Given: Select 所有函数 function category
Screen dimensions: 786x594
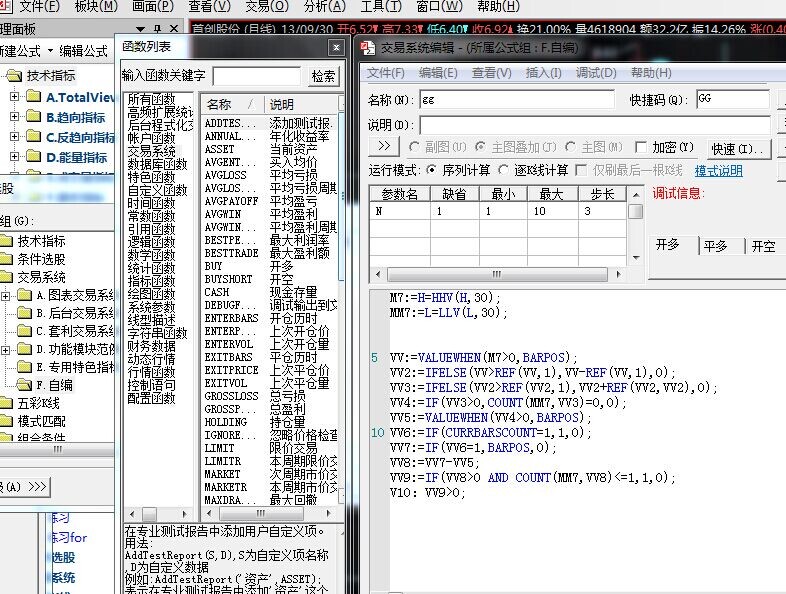Looking at the screenshot, I should pos(151,99).
